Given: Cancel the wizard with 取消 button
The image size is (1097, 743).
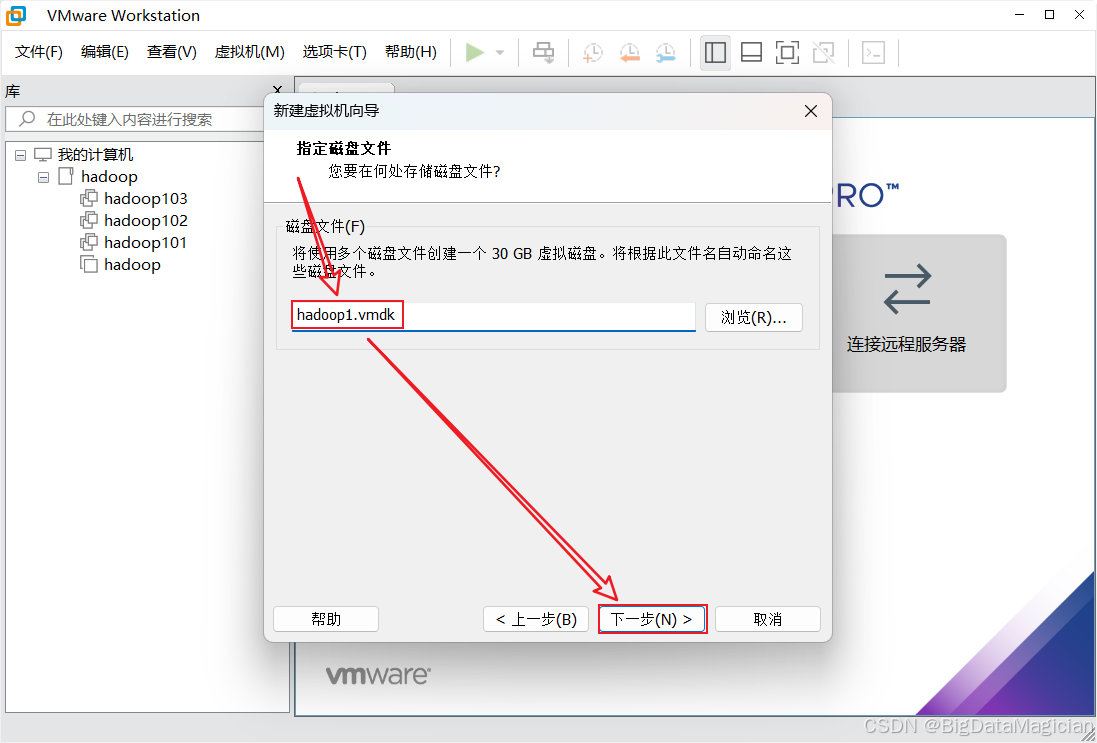Looking at the screenshot, I should coord(767,619).
